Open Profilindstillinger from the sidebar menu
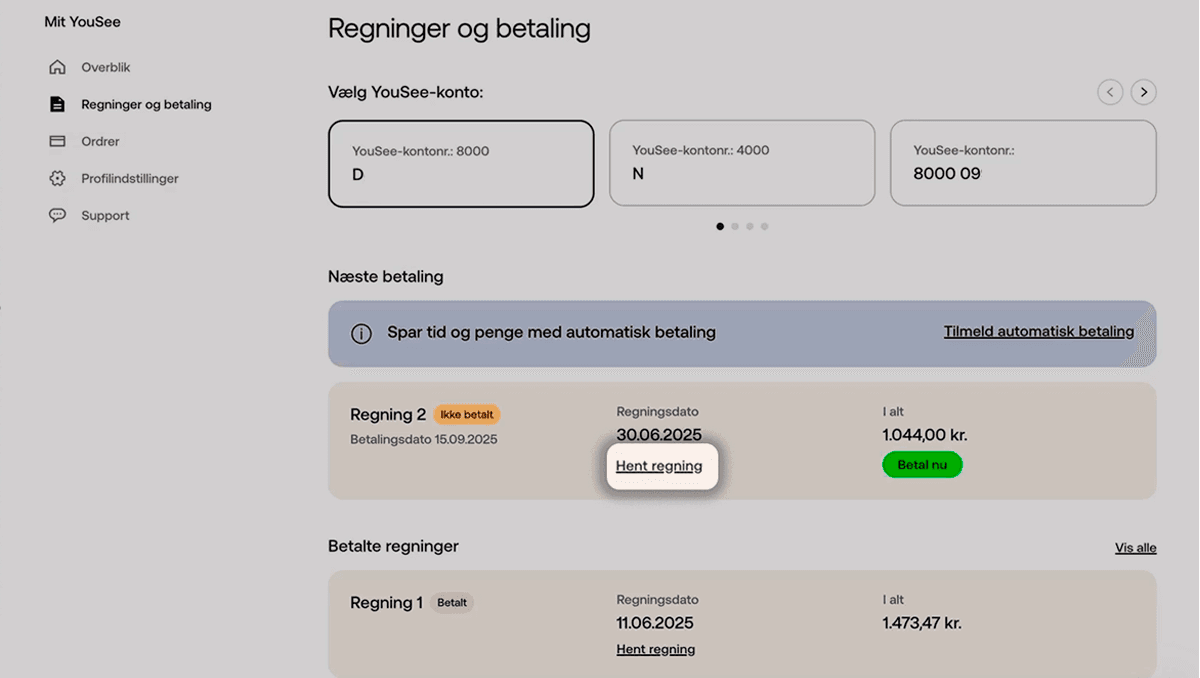The width and height of the screenshot is (1200, 678). (x=130, y=178)
